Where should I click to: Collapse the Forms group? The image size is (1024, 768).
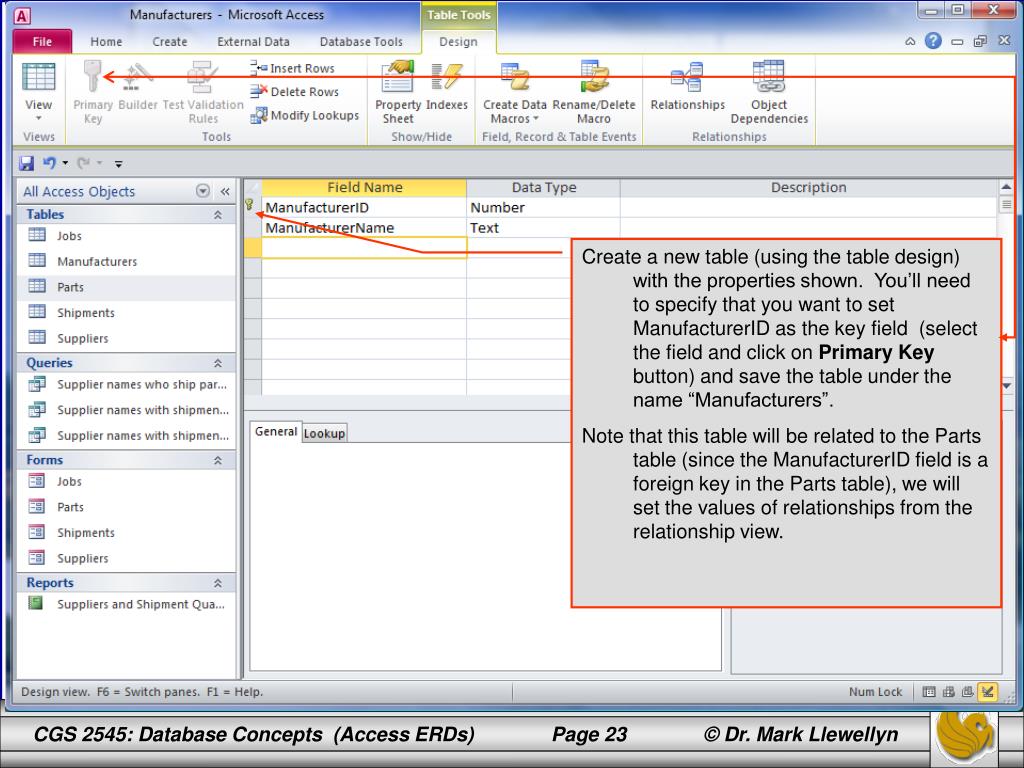tap(217, 460)
